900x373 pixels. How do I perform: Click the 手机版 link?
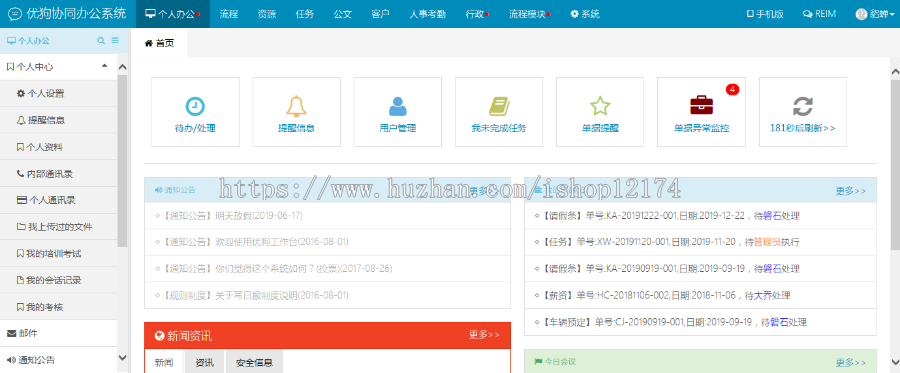[765, 14]
